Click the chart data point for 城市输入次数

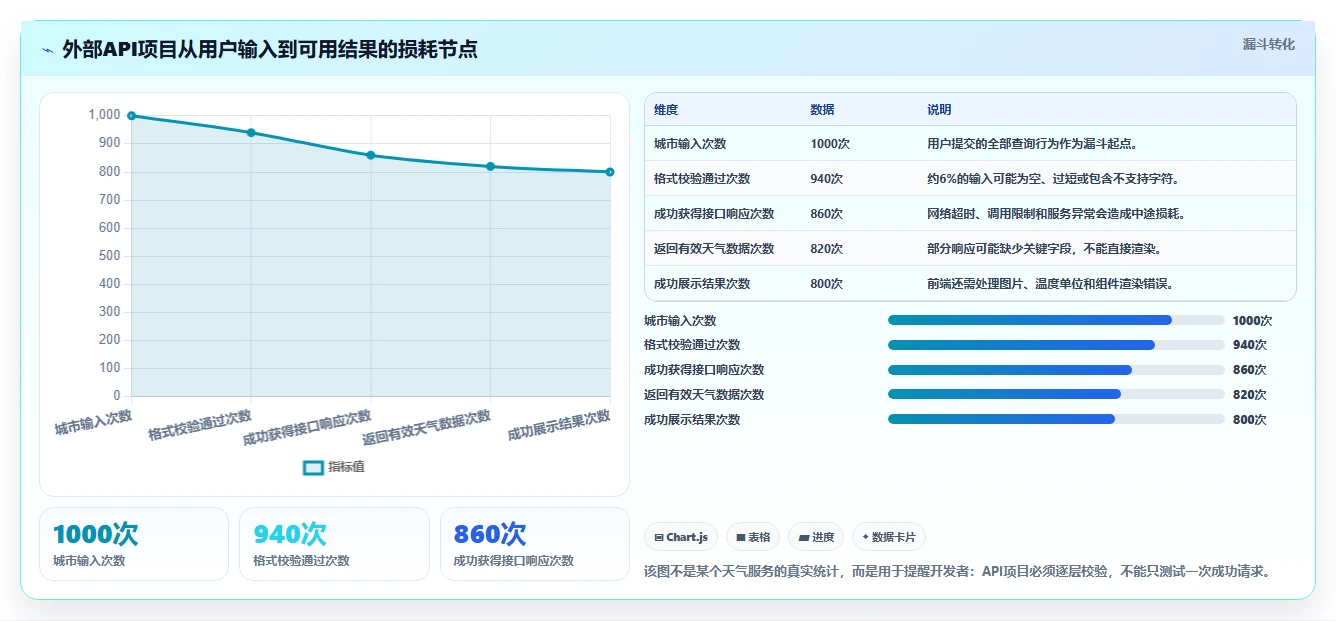[131, 116]
